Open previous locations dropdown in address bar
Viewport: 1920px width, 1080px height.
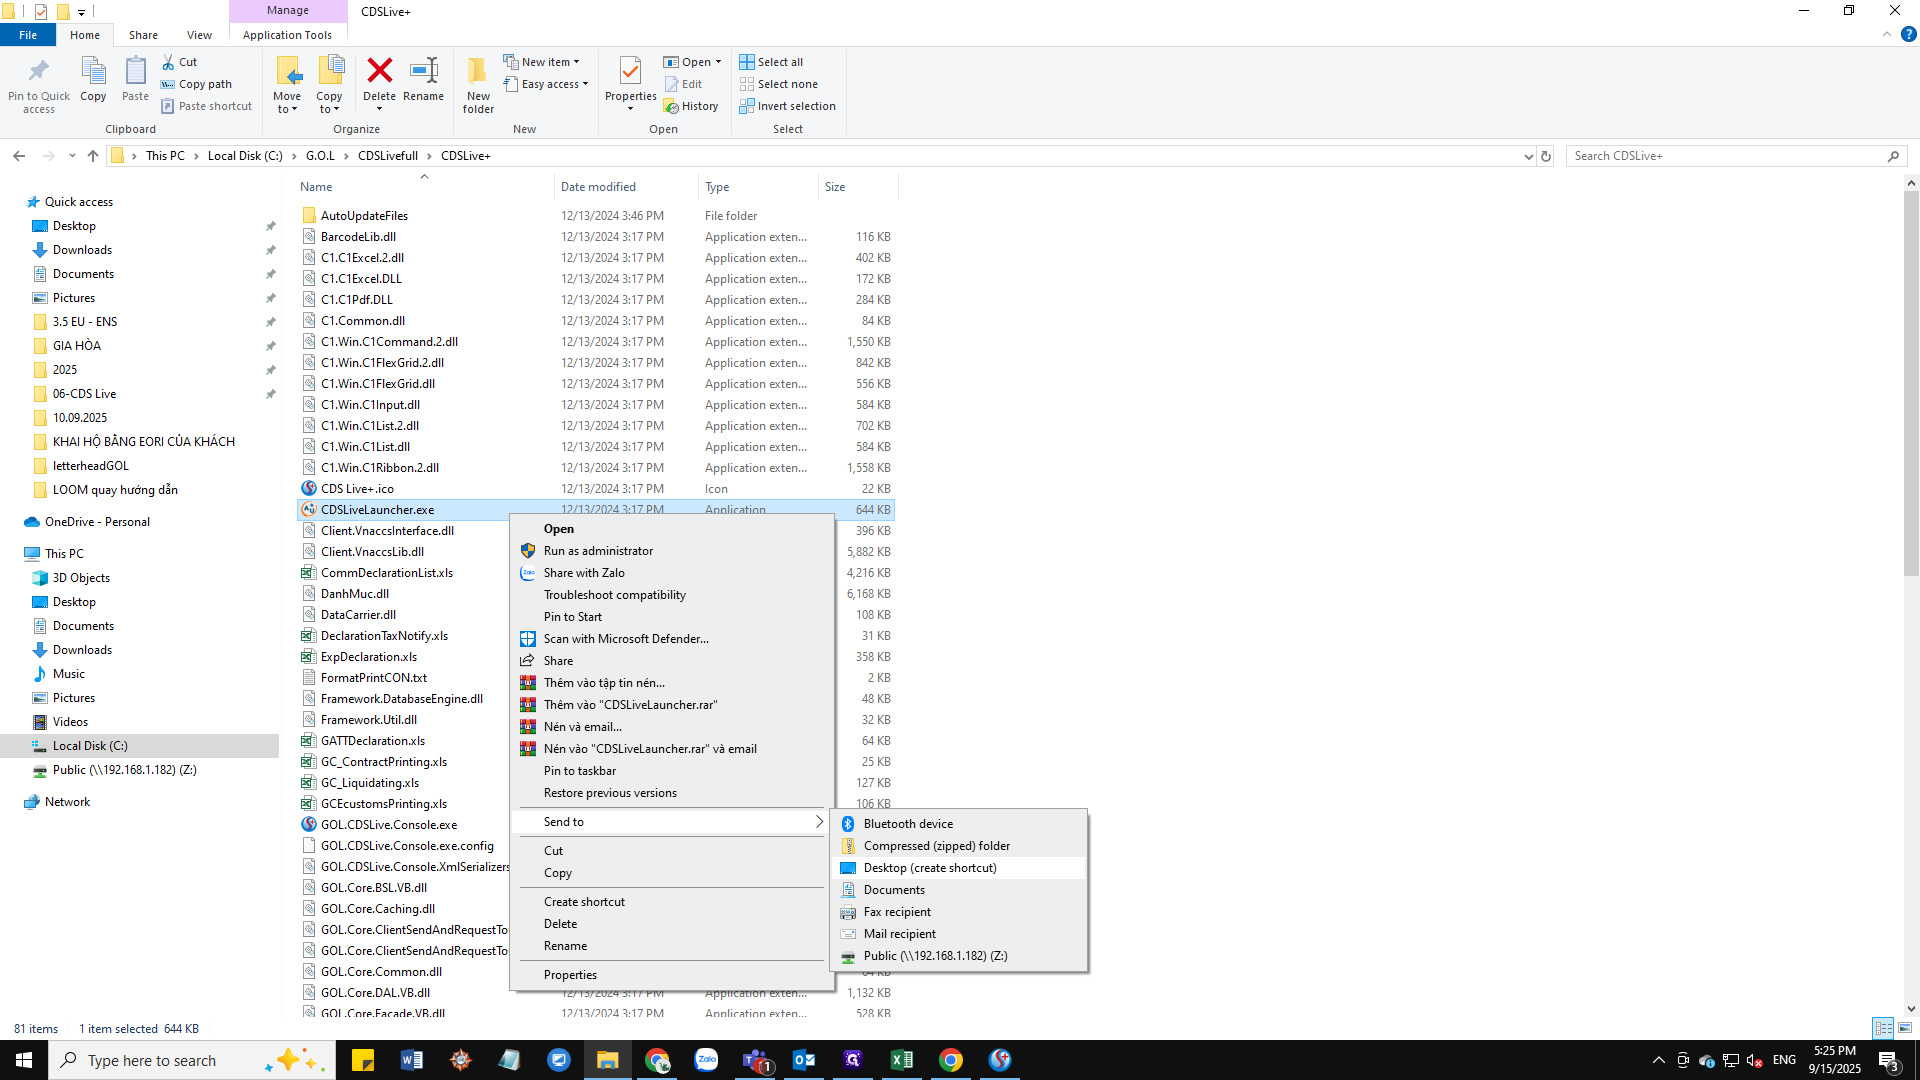(1527, 156)
